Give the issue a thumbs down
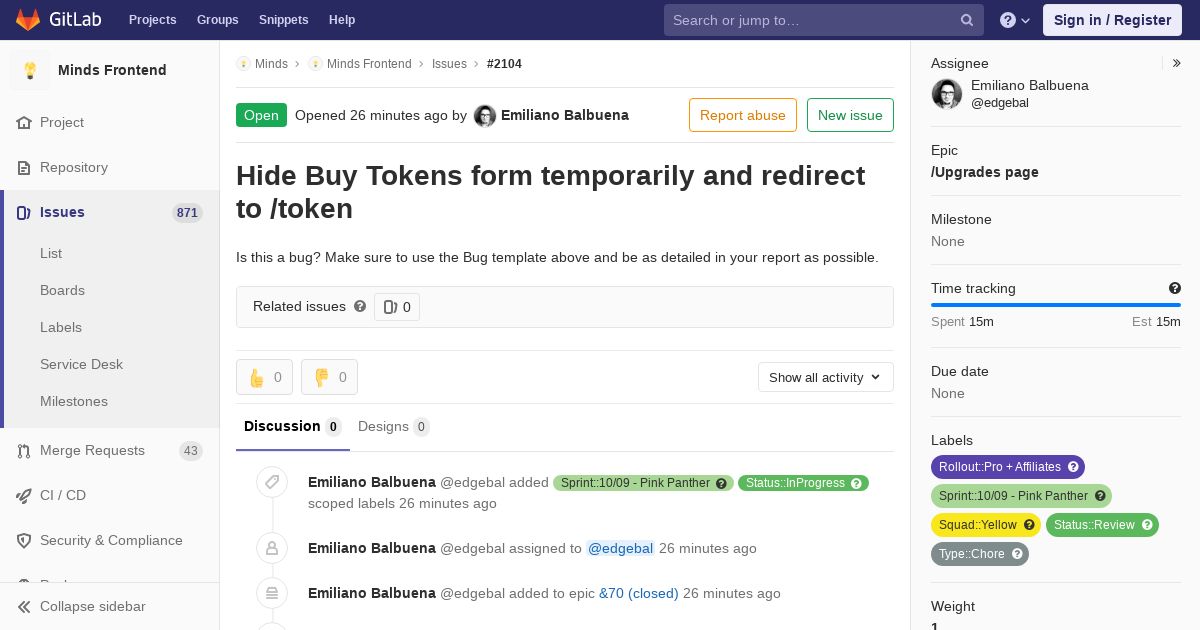The width and height of the screenshot is (1200, 630). tap(329, 377)
